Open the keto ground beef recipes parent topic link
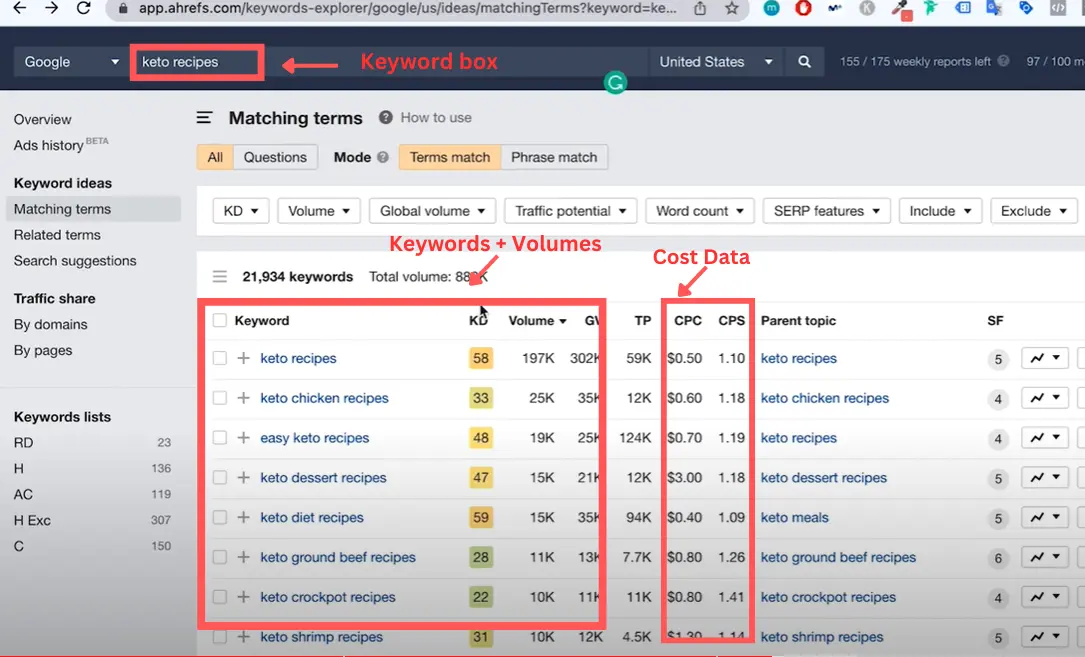Screen dimensions: 1085x657 tap(838, 557)
